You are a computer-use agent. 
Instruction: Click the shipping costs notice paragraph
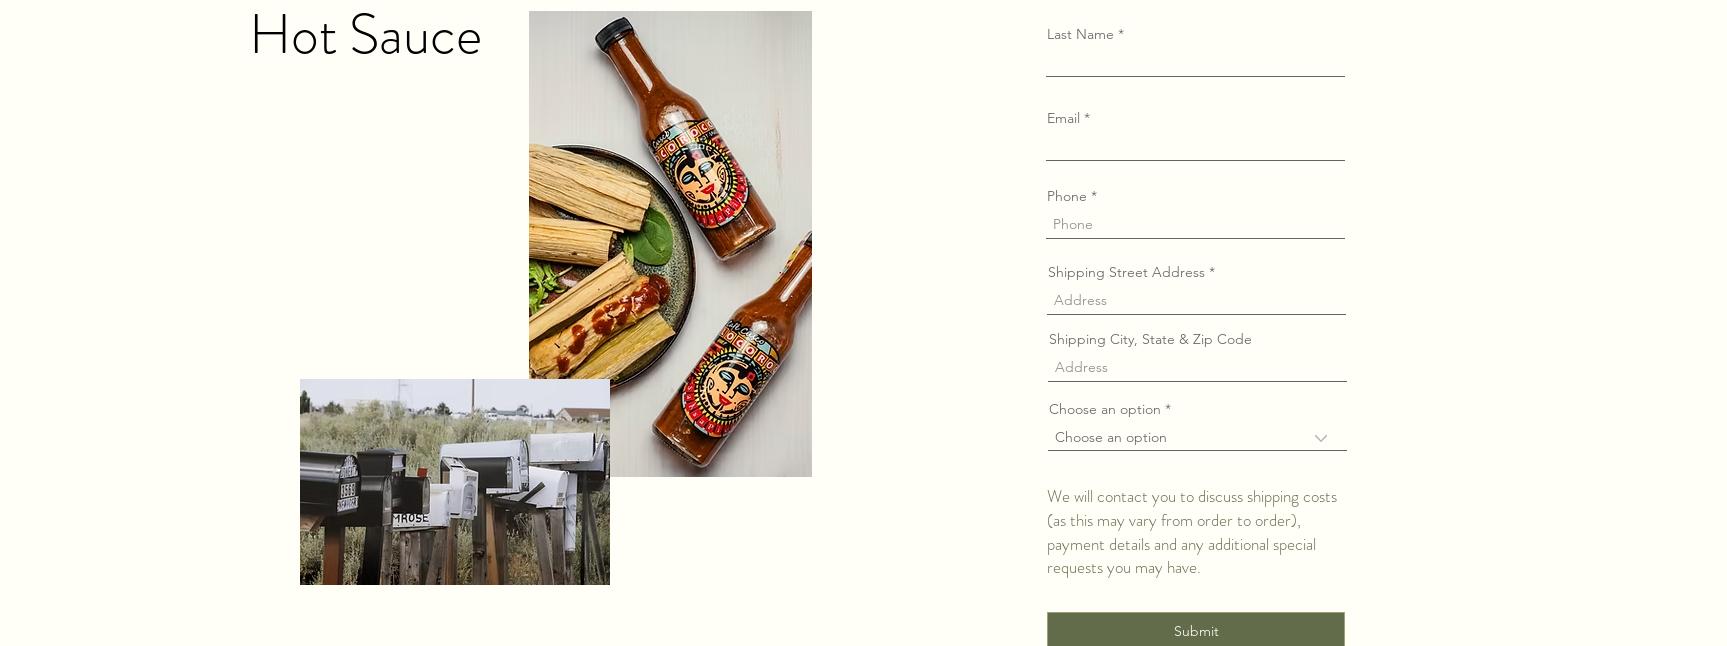point(1192,532)
